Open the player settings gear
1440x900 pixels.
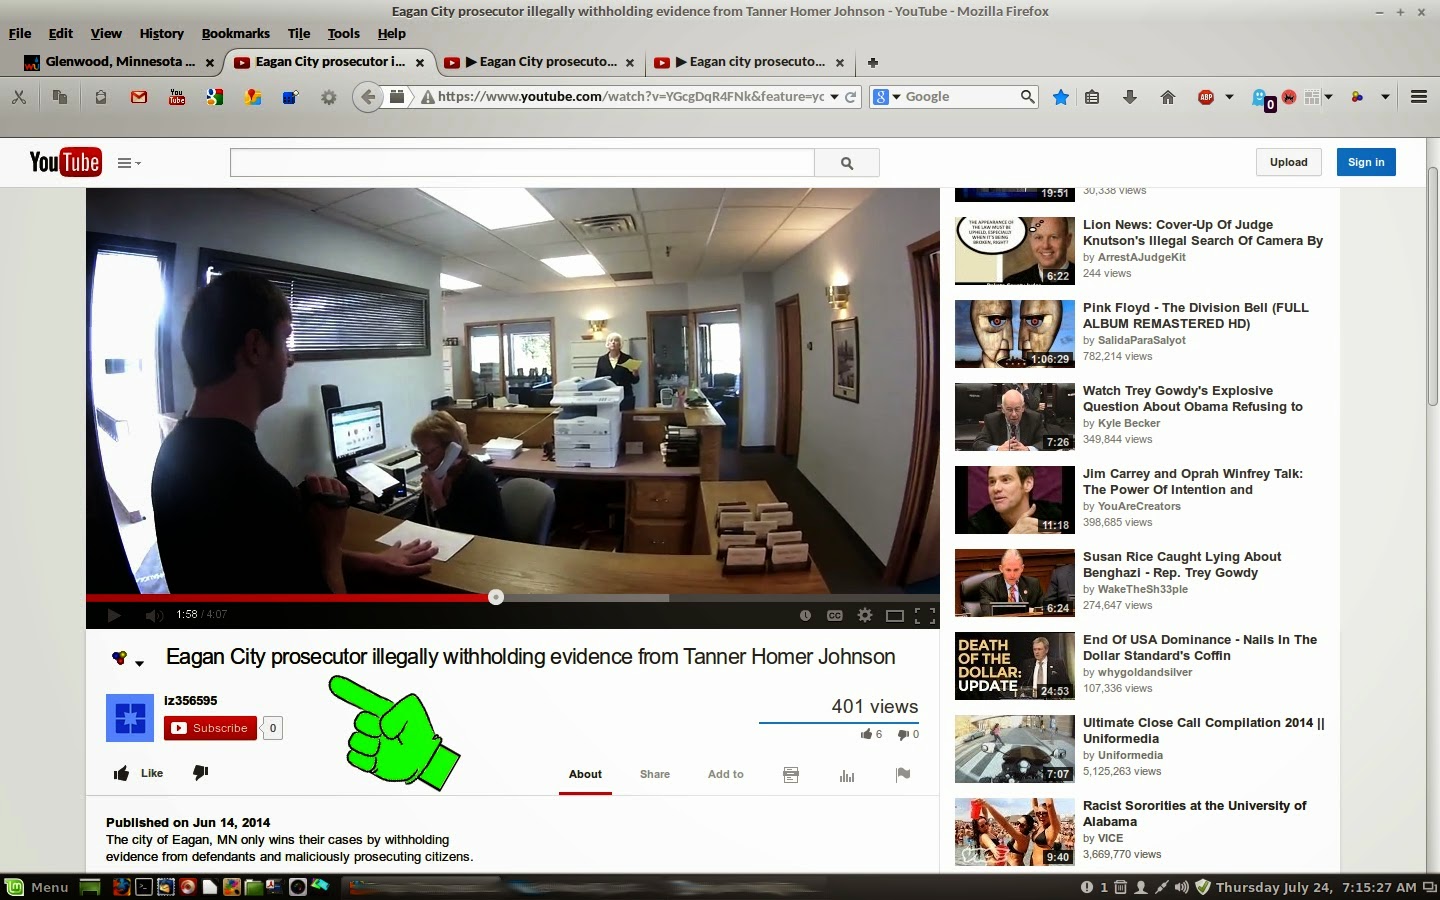pyautogui.click(x=865, y=616)
